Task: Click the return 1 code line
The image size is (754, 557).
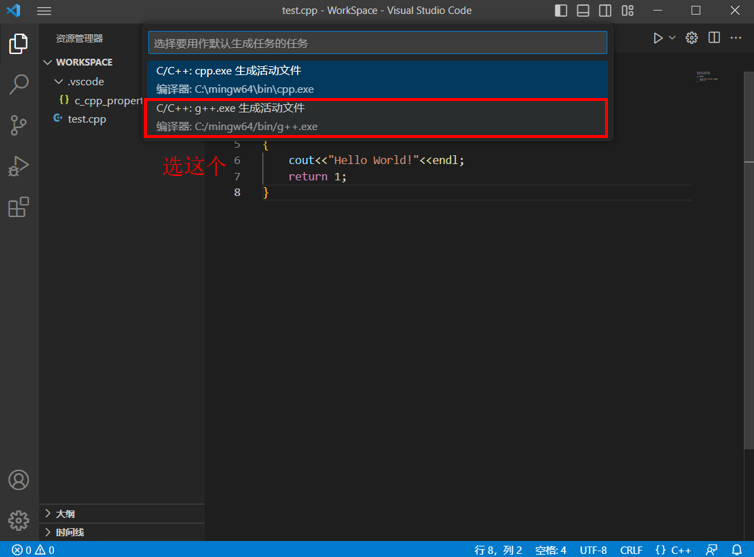Action: [x=317, y=177]
